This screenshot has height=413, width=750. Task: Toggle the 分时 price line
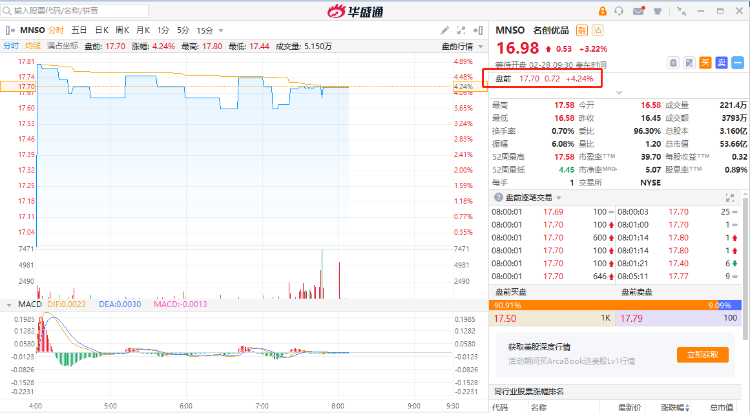tap(11, 46)
